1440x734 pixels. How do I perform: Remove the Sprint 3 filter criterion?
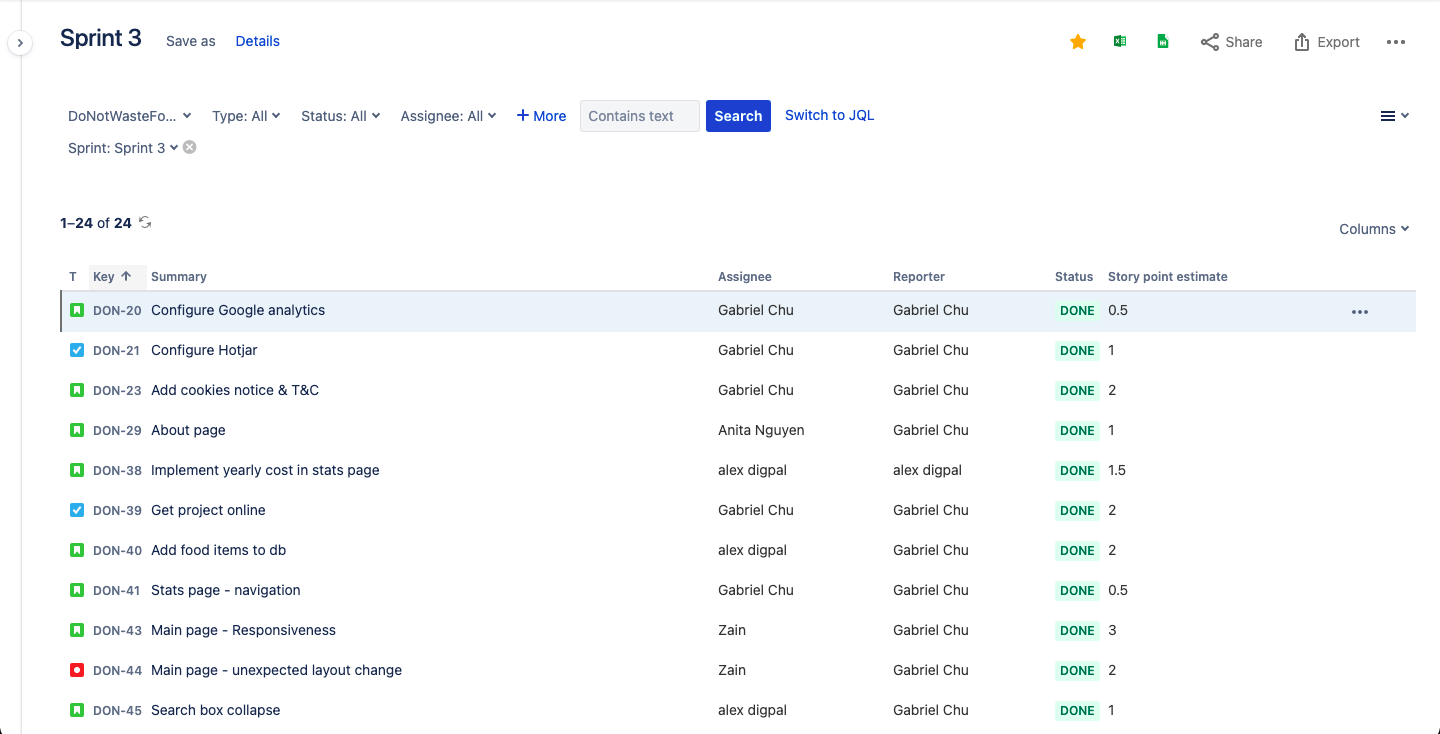coord(190,147)
